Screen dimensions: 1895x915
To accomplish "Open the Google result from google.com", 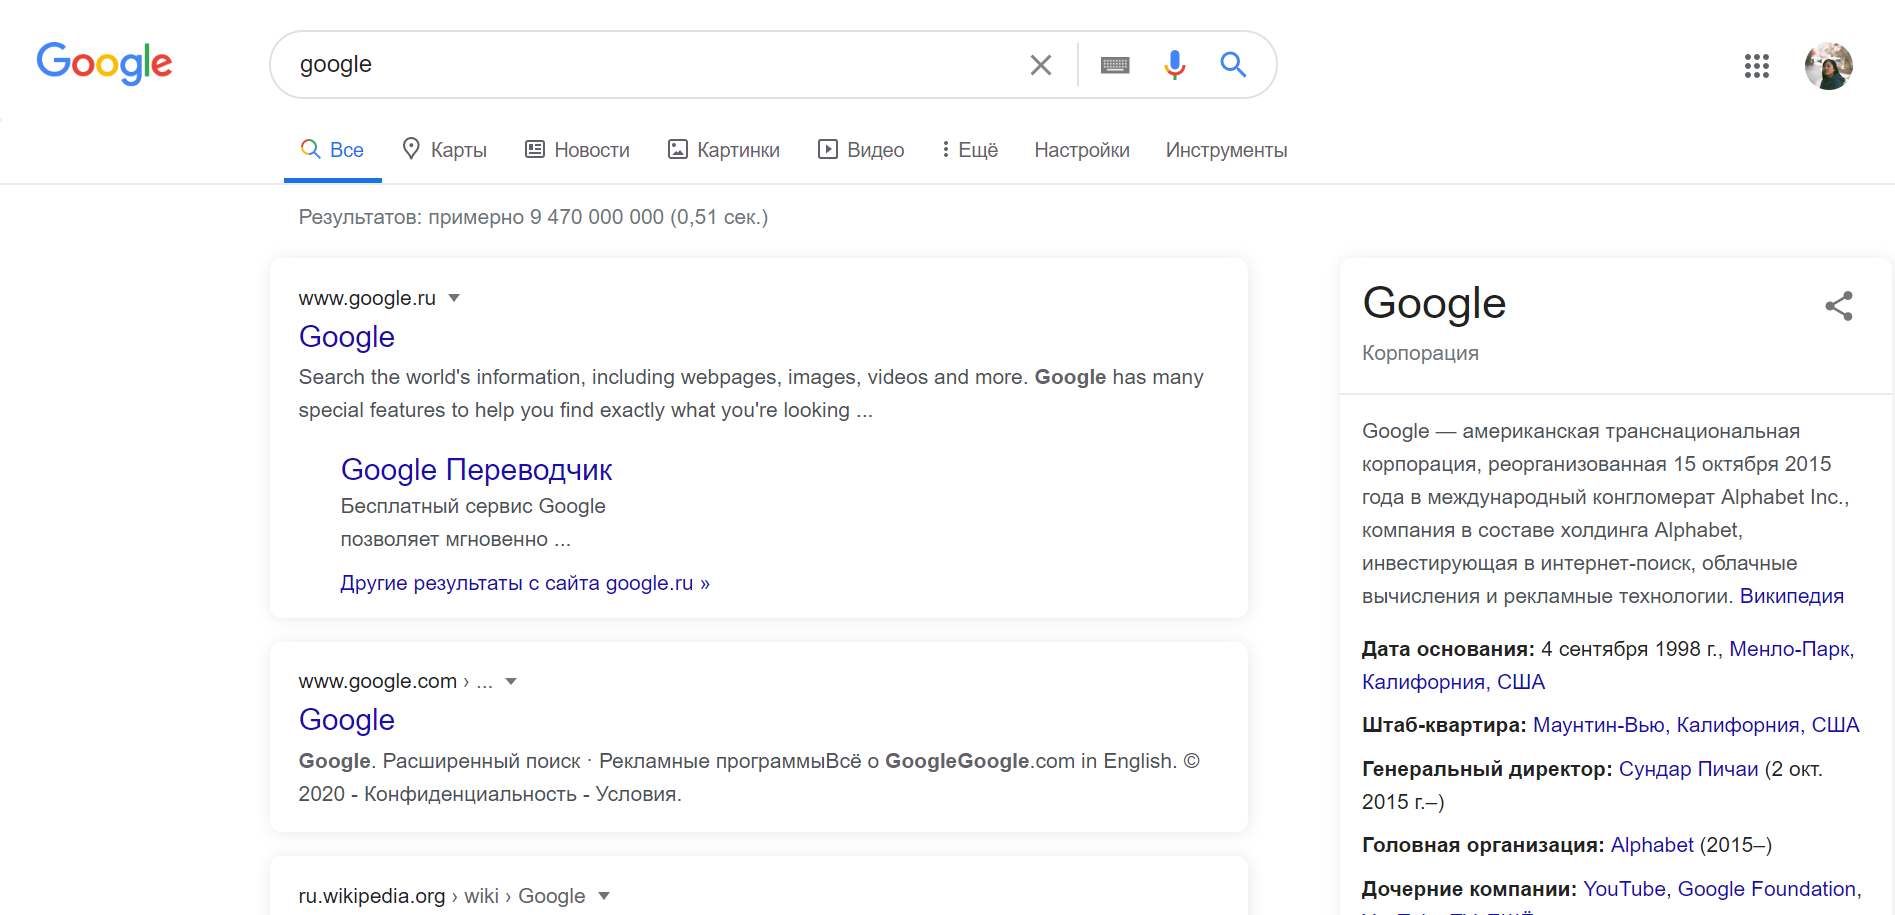I will pyautogui.click(x=347, y=720).
